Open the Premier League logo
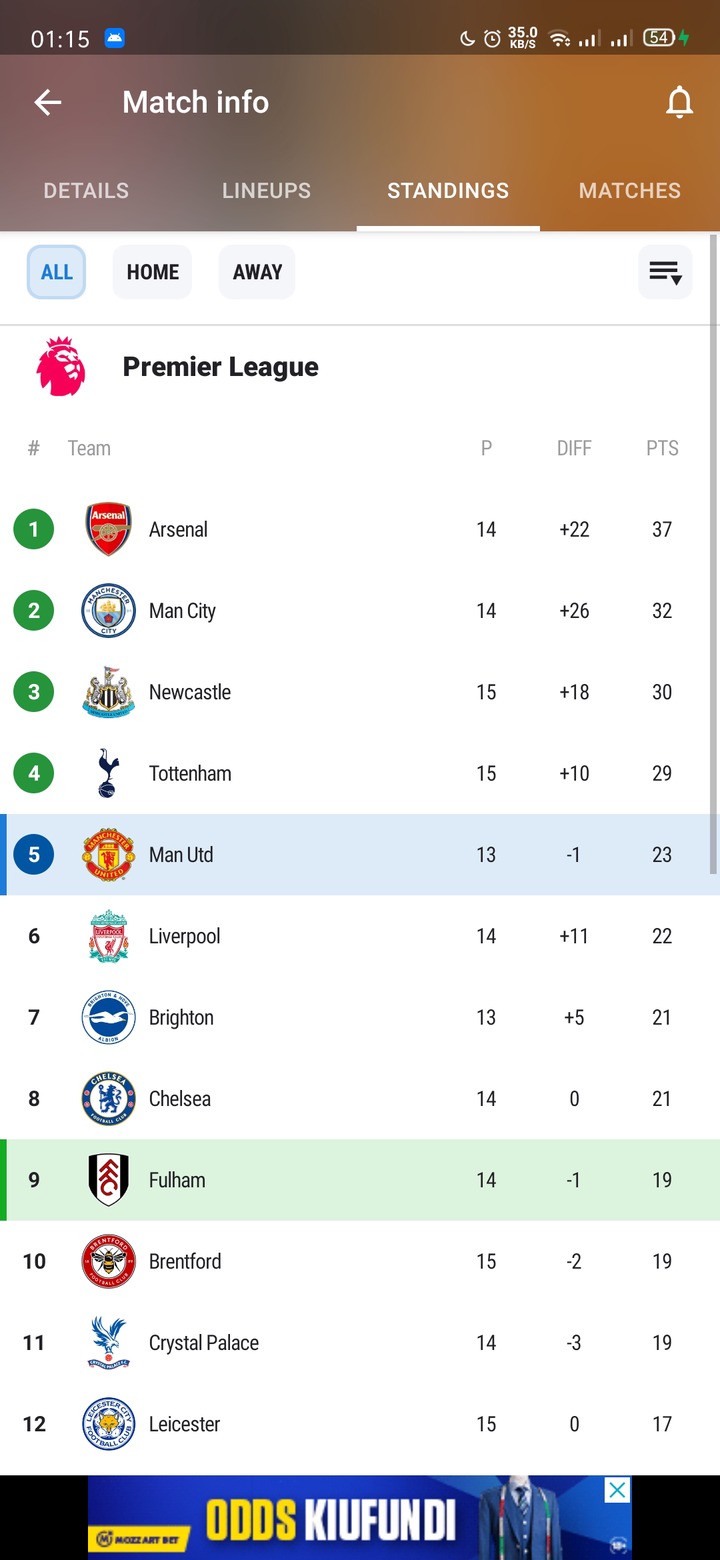Screen dimensions: 720x1560 [x=61, y=367]
